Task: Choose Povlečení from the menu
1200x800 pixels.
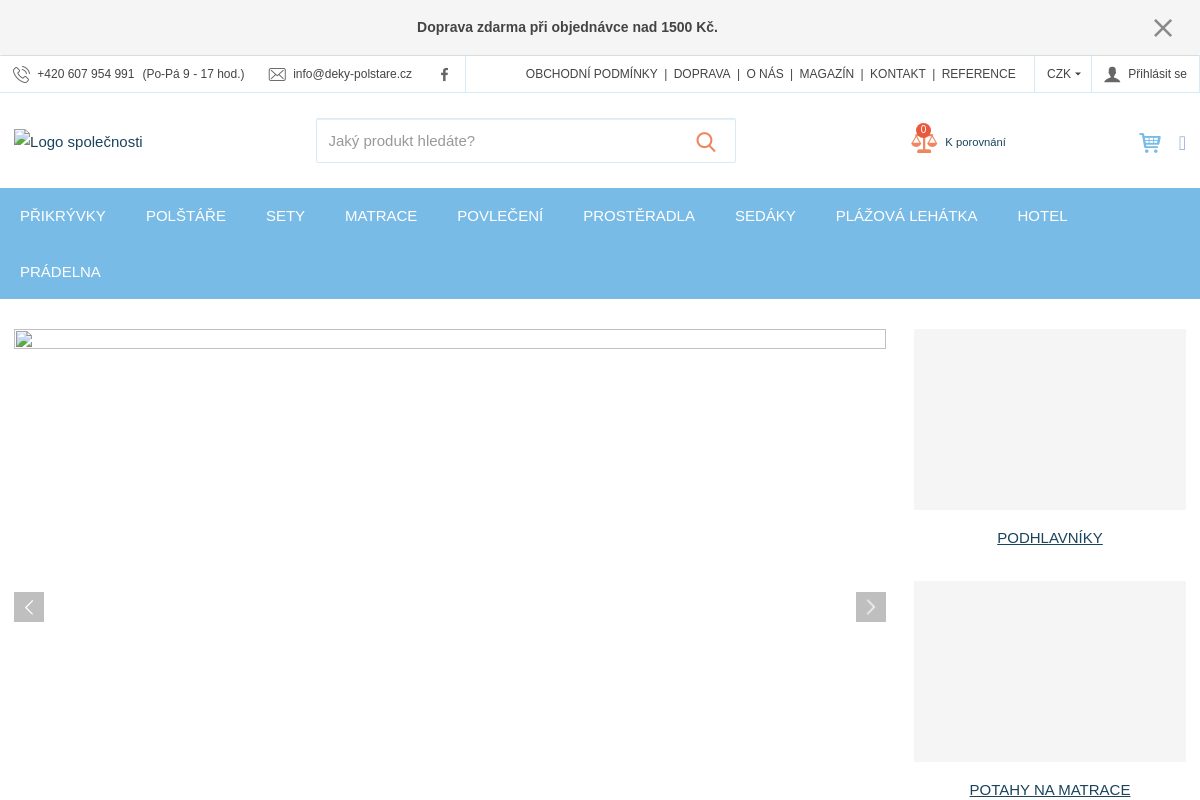Action: (500, 216)
